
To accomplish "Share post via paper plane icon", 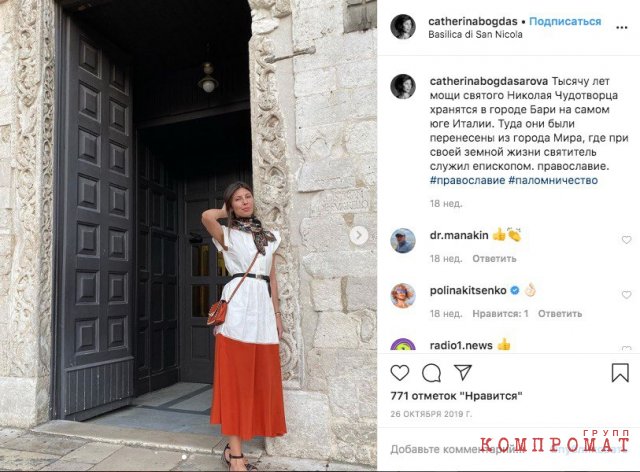I will 463,372.
